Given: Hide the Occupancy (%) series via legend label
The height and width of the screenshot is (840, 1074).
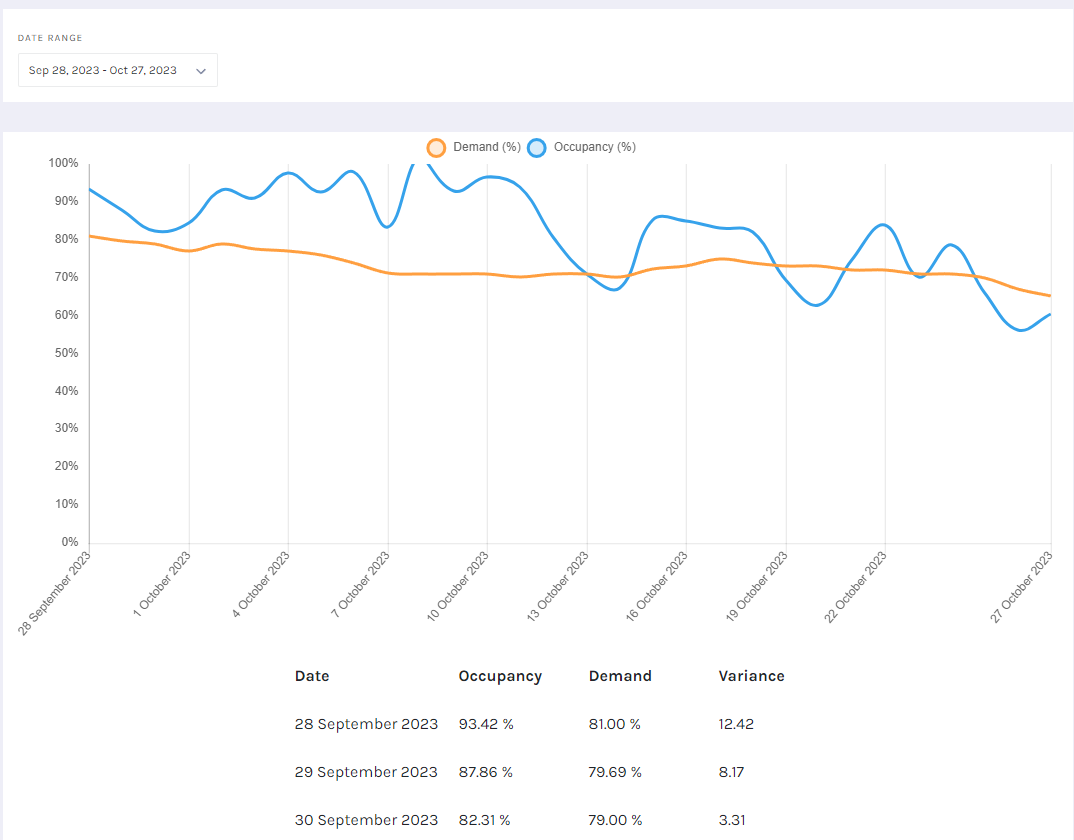Looking at the screenshot, I should coord(594,147).
